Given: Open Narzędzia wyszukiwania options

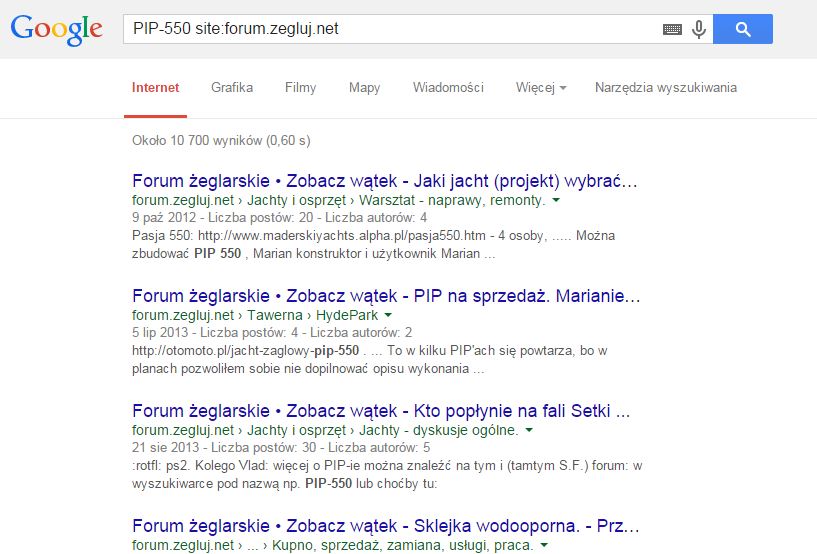Looking at the screenshot, I should 665,88.
